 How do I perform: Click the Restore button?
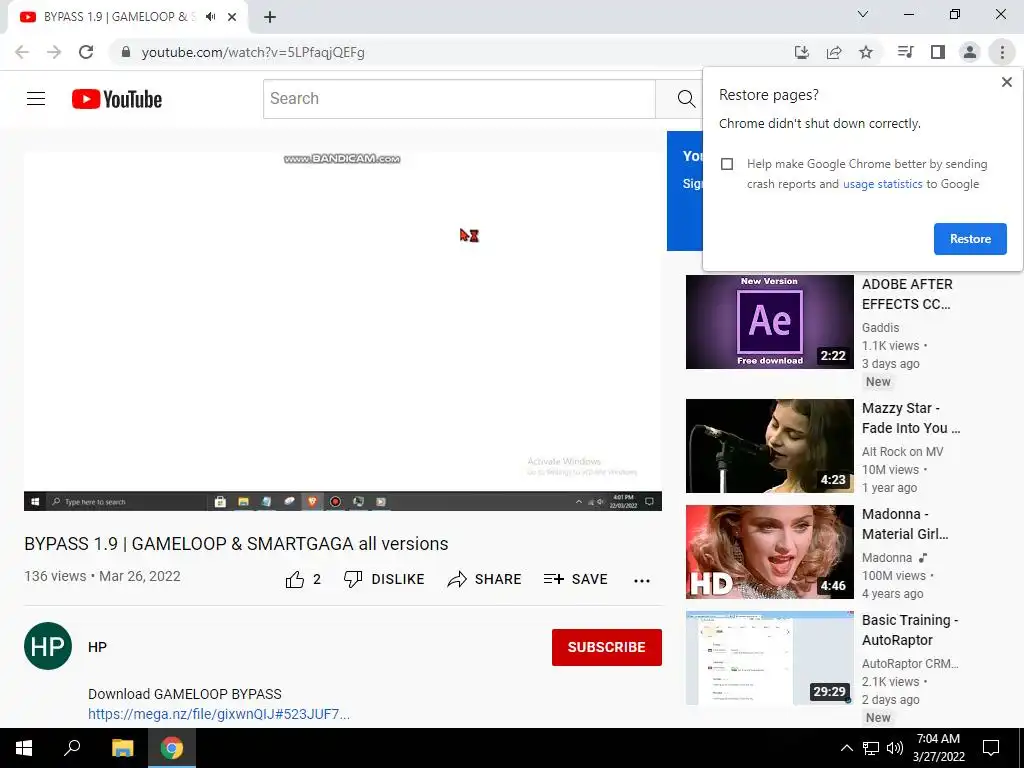[x=970, y=239]
